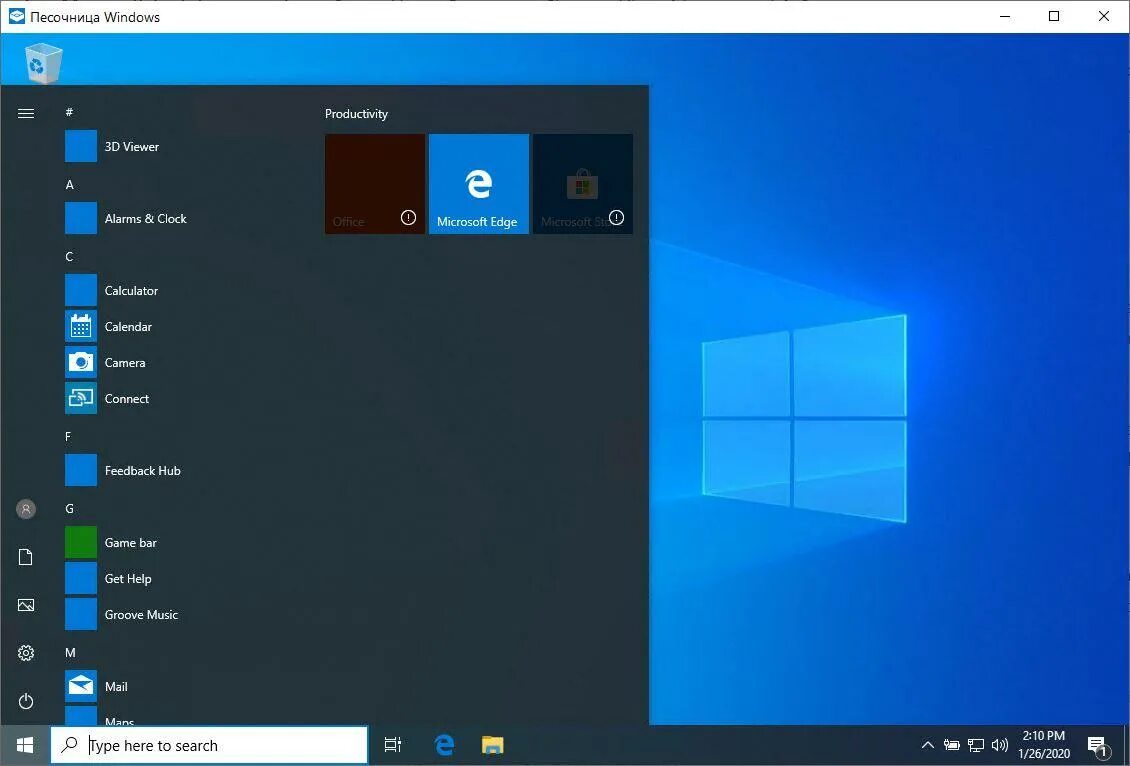Show hidden icons in the system tray
This screenshot has width=1130, height=766.
(928, 745)
